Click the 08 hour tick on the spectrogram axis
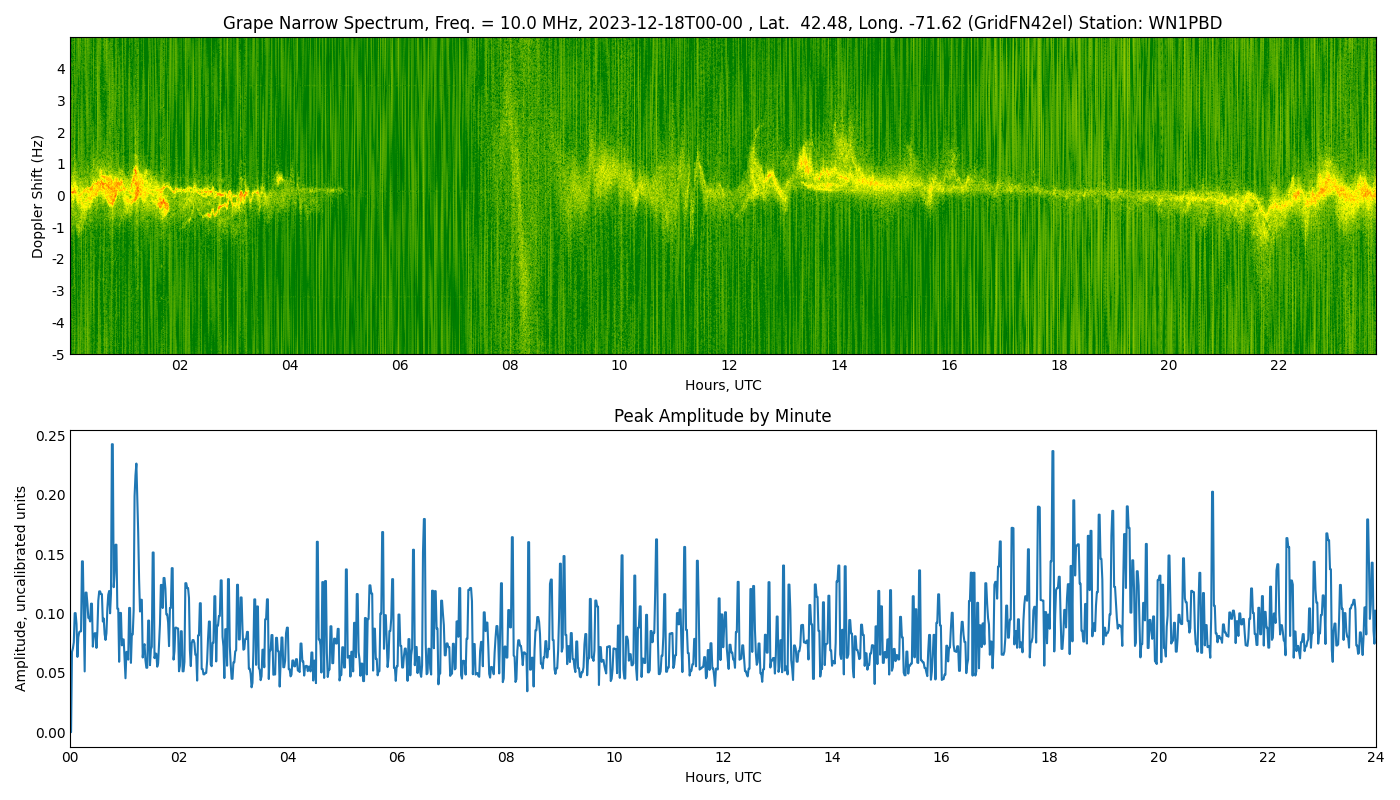The height and width of the screenshot is (800, 1400). [x=510, y=366]
